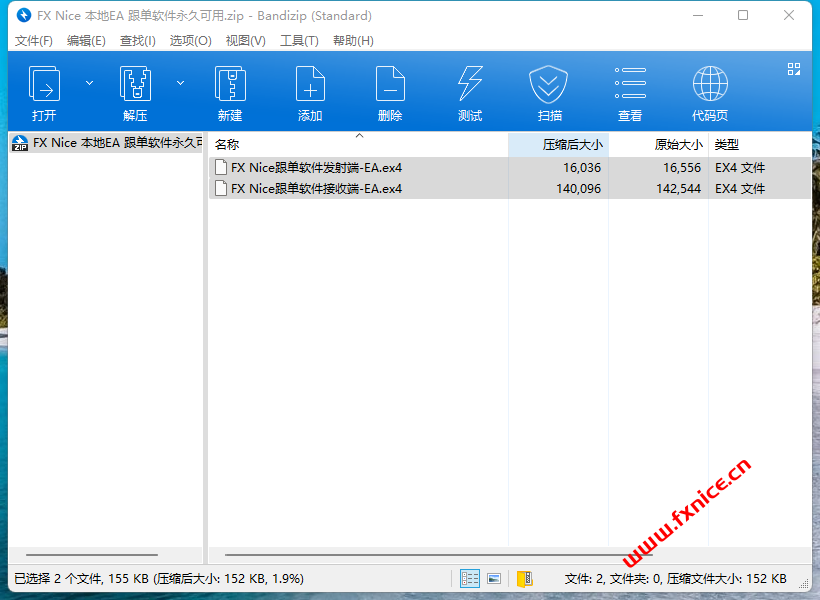Image resolution: width=820 pixels, height=600 pixels.
Task: Click the tree panel horizontal scrollbar
Action: (92, 554)
